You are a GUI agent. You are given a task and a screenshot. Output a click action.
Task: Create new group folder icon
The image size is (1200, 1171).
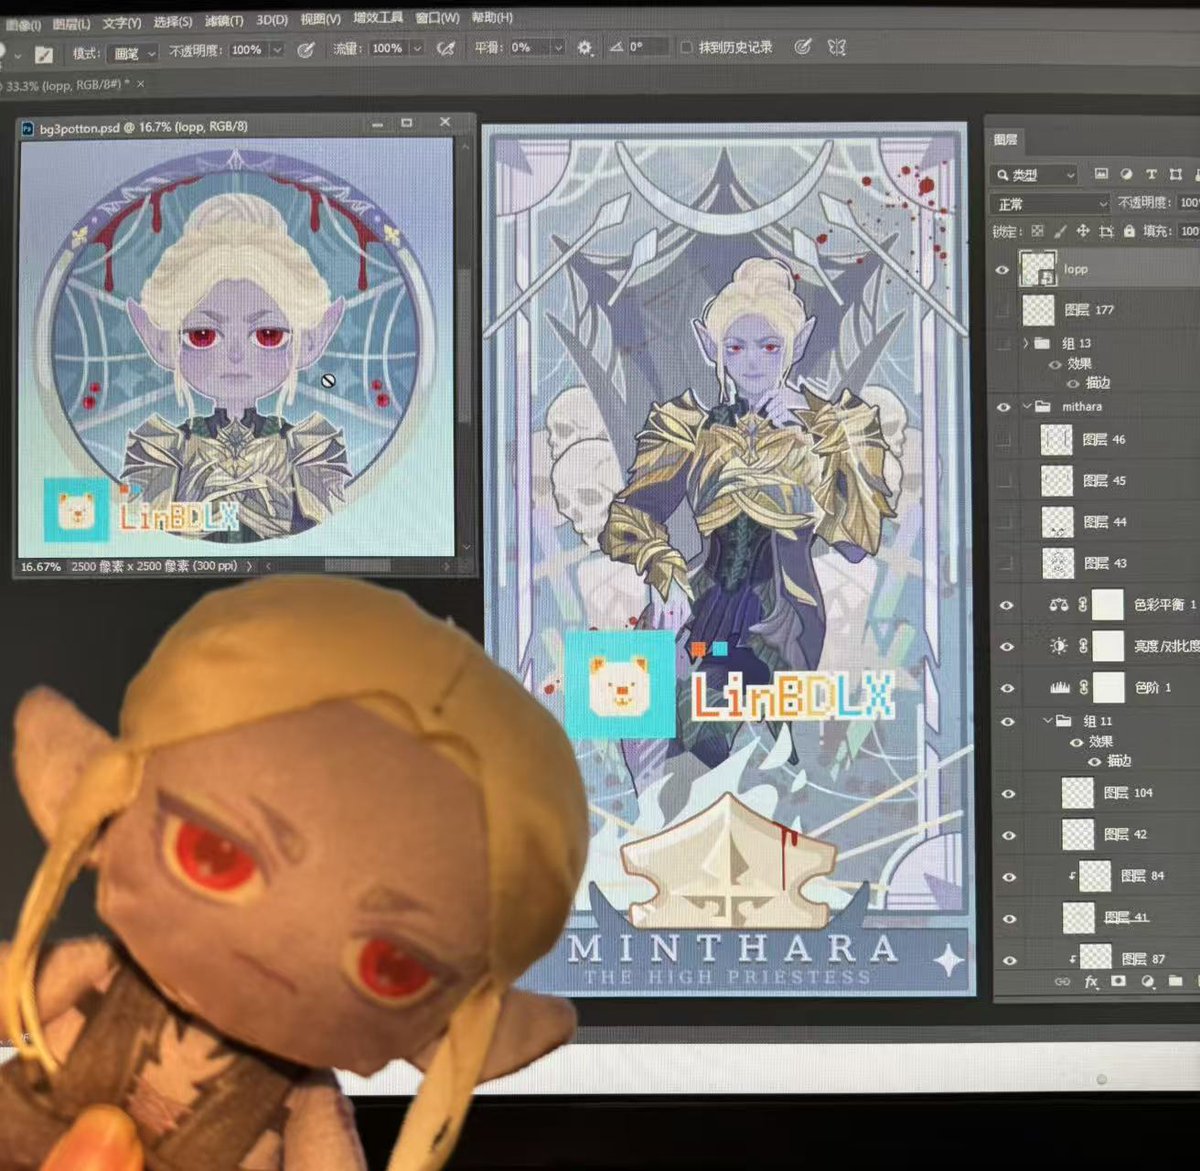(1175, 981)
